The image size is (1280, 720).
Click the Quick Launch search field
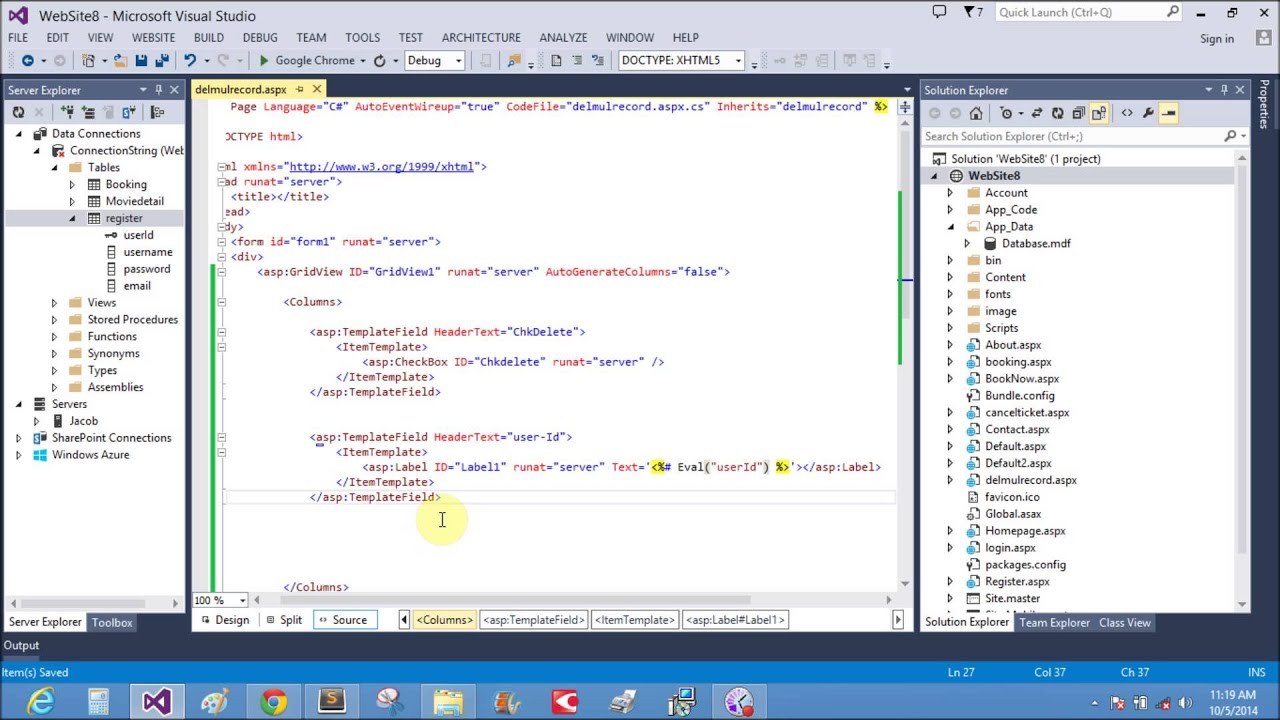pos(1089,13)
